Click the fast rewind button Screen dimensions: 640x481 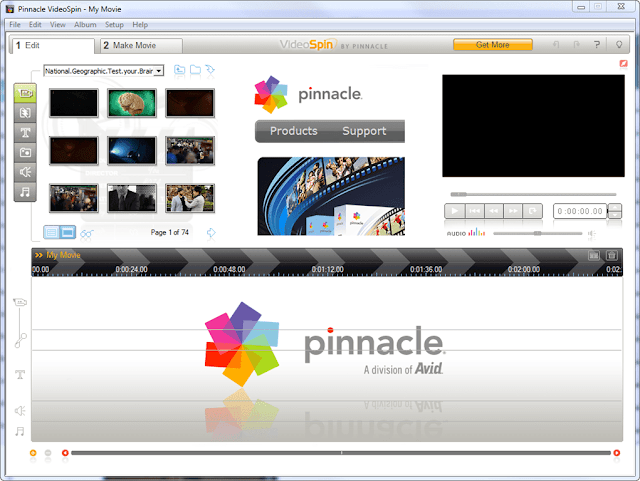coord(494,211)
